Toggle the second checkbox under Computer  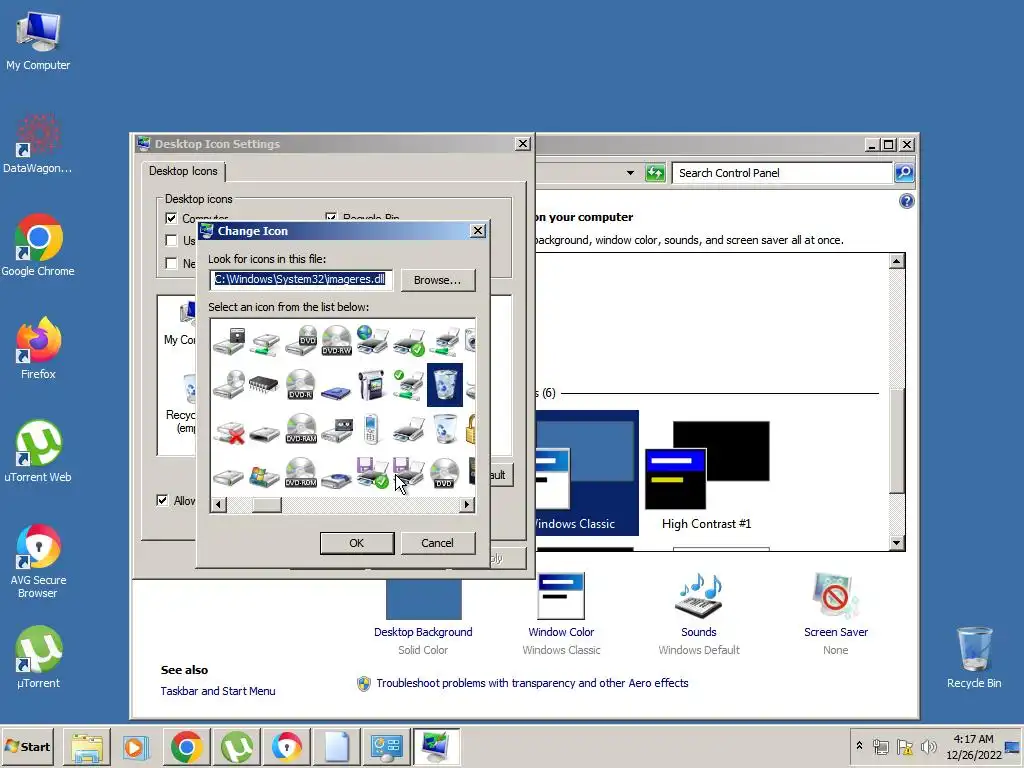171,240
